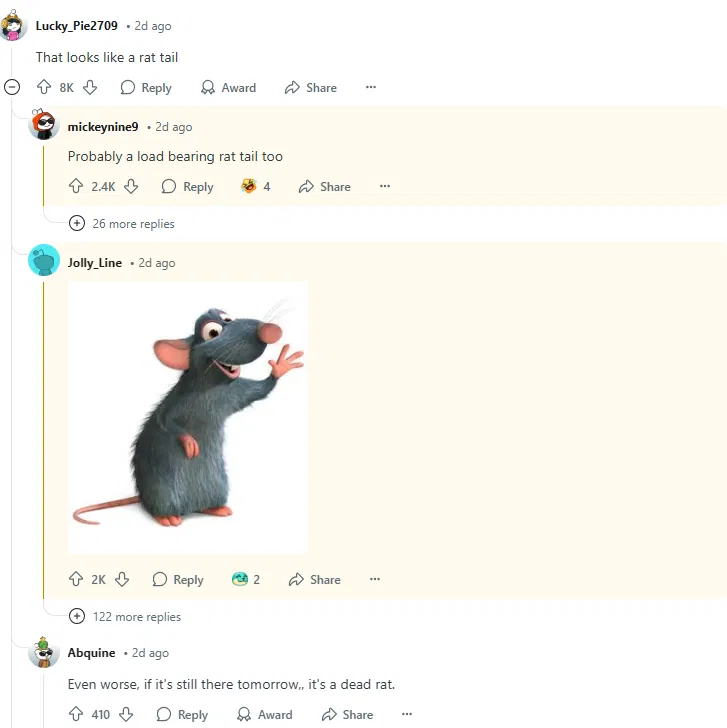The height and width of the screenshot is (728, 727).
Task: Downvote Abquine's dead rat comment
Action: 126,714
